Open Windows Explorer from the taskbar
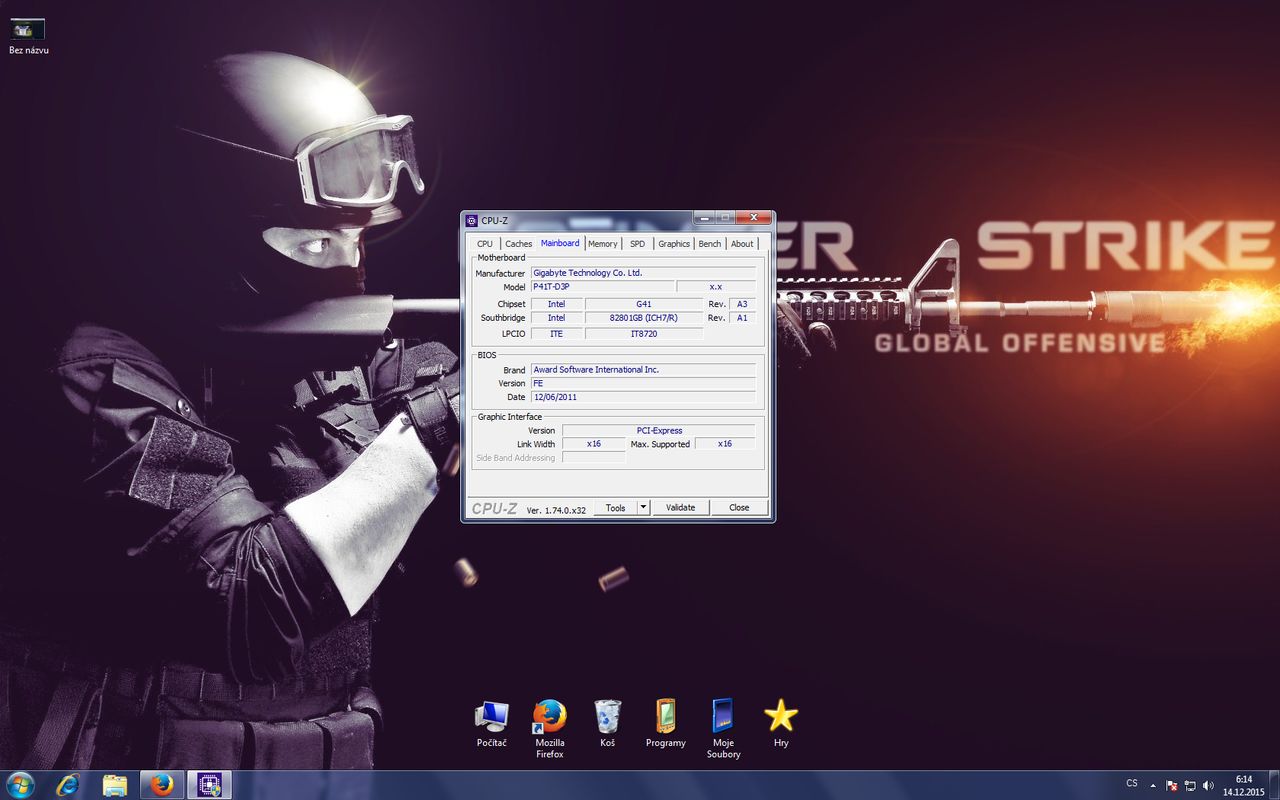This screenshot has height=800, width=1280. tap(115, 785)
